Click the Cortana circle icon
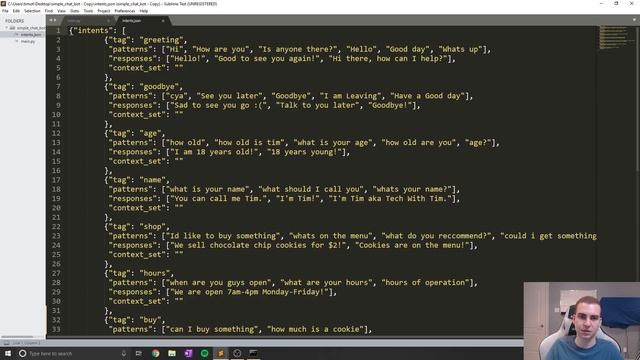Image resolution: width=640 pixels, height=360 pixels. [x=22, y=353]
